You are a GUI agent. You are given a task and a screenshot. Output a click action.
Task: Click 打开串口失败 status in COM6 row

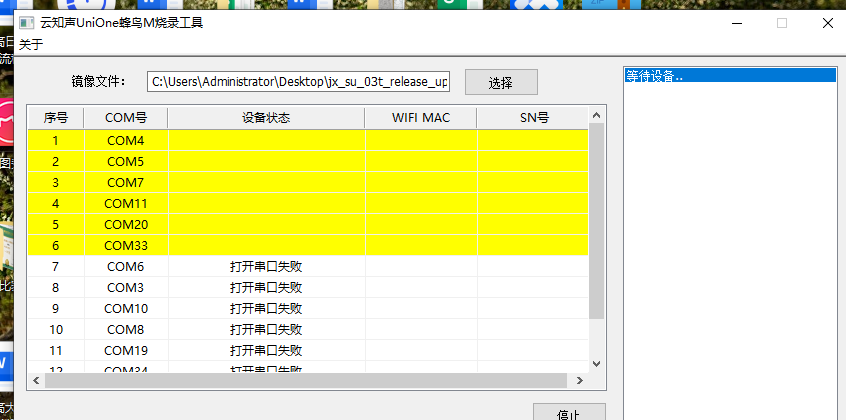266,267
